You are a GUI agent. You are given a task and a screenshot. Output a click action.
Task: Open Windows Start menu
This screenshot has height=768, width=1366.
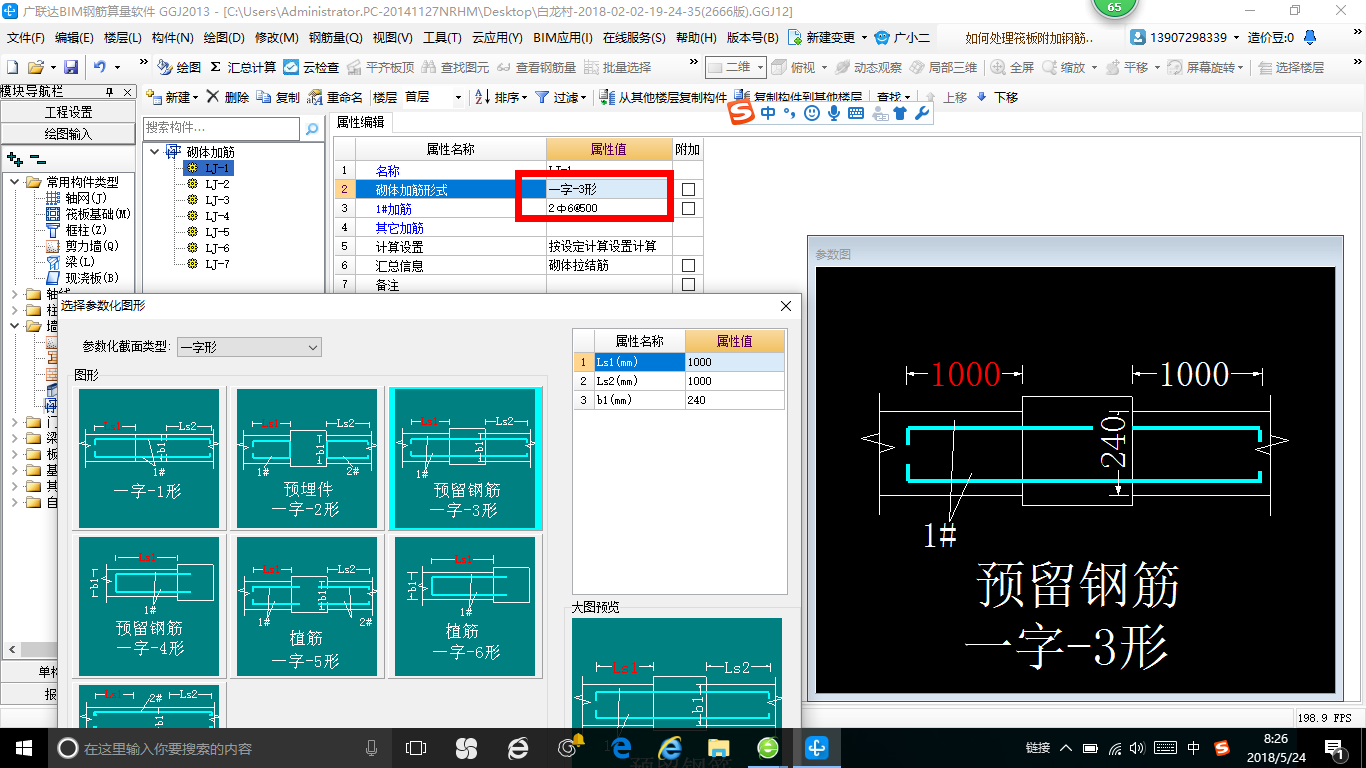point(23,747)
